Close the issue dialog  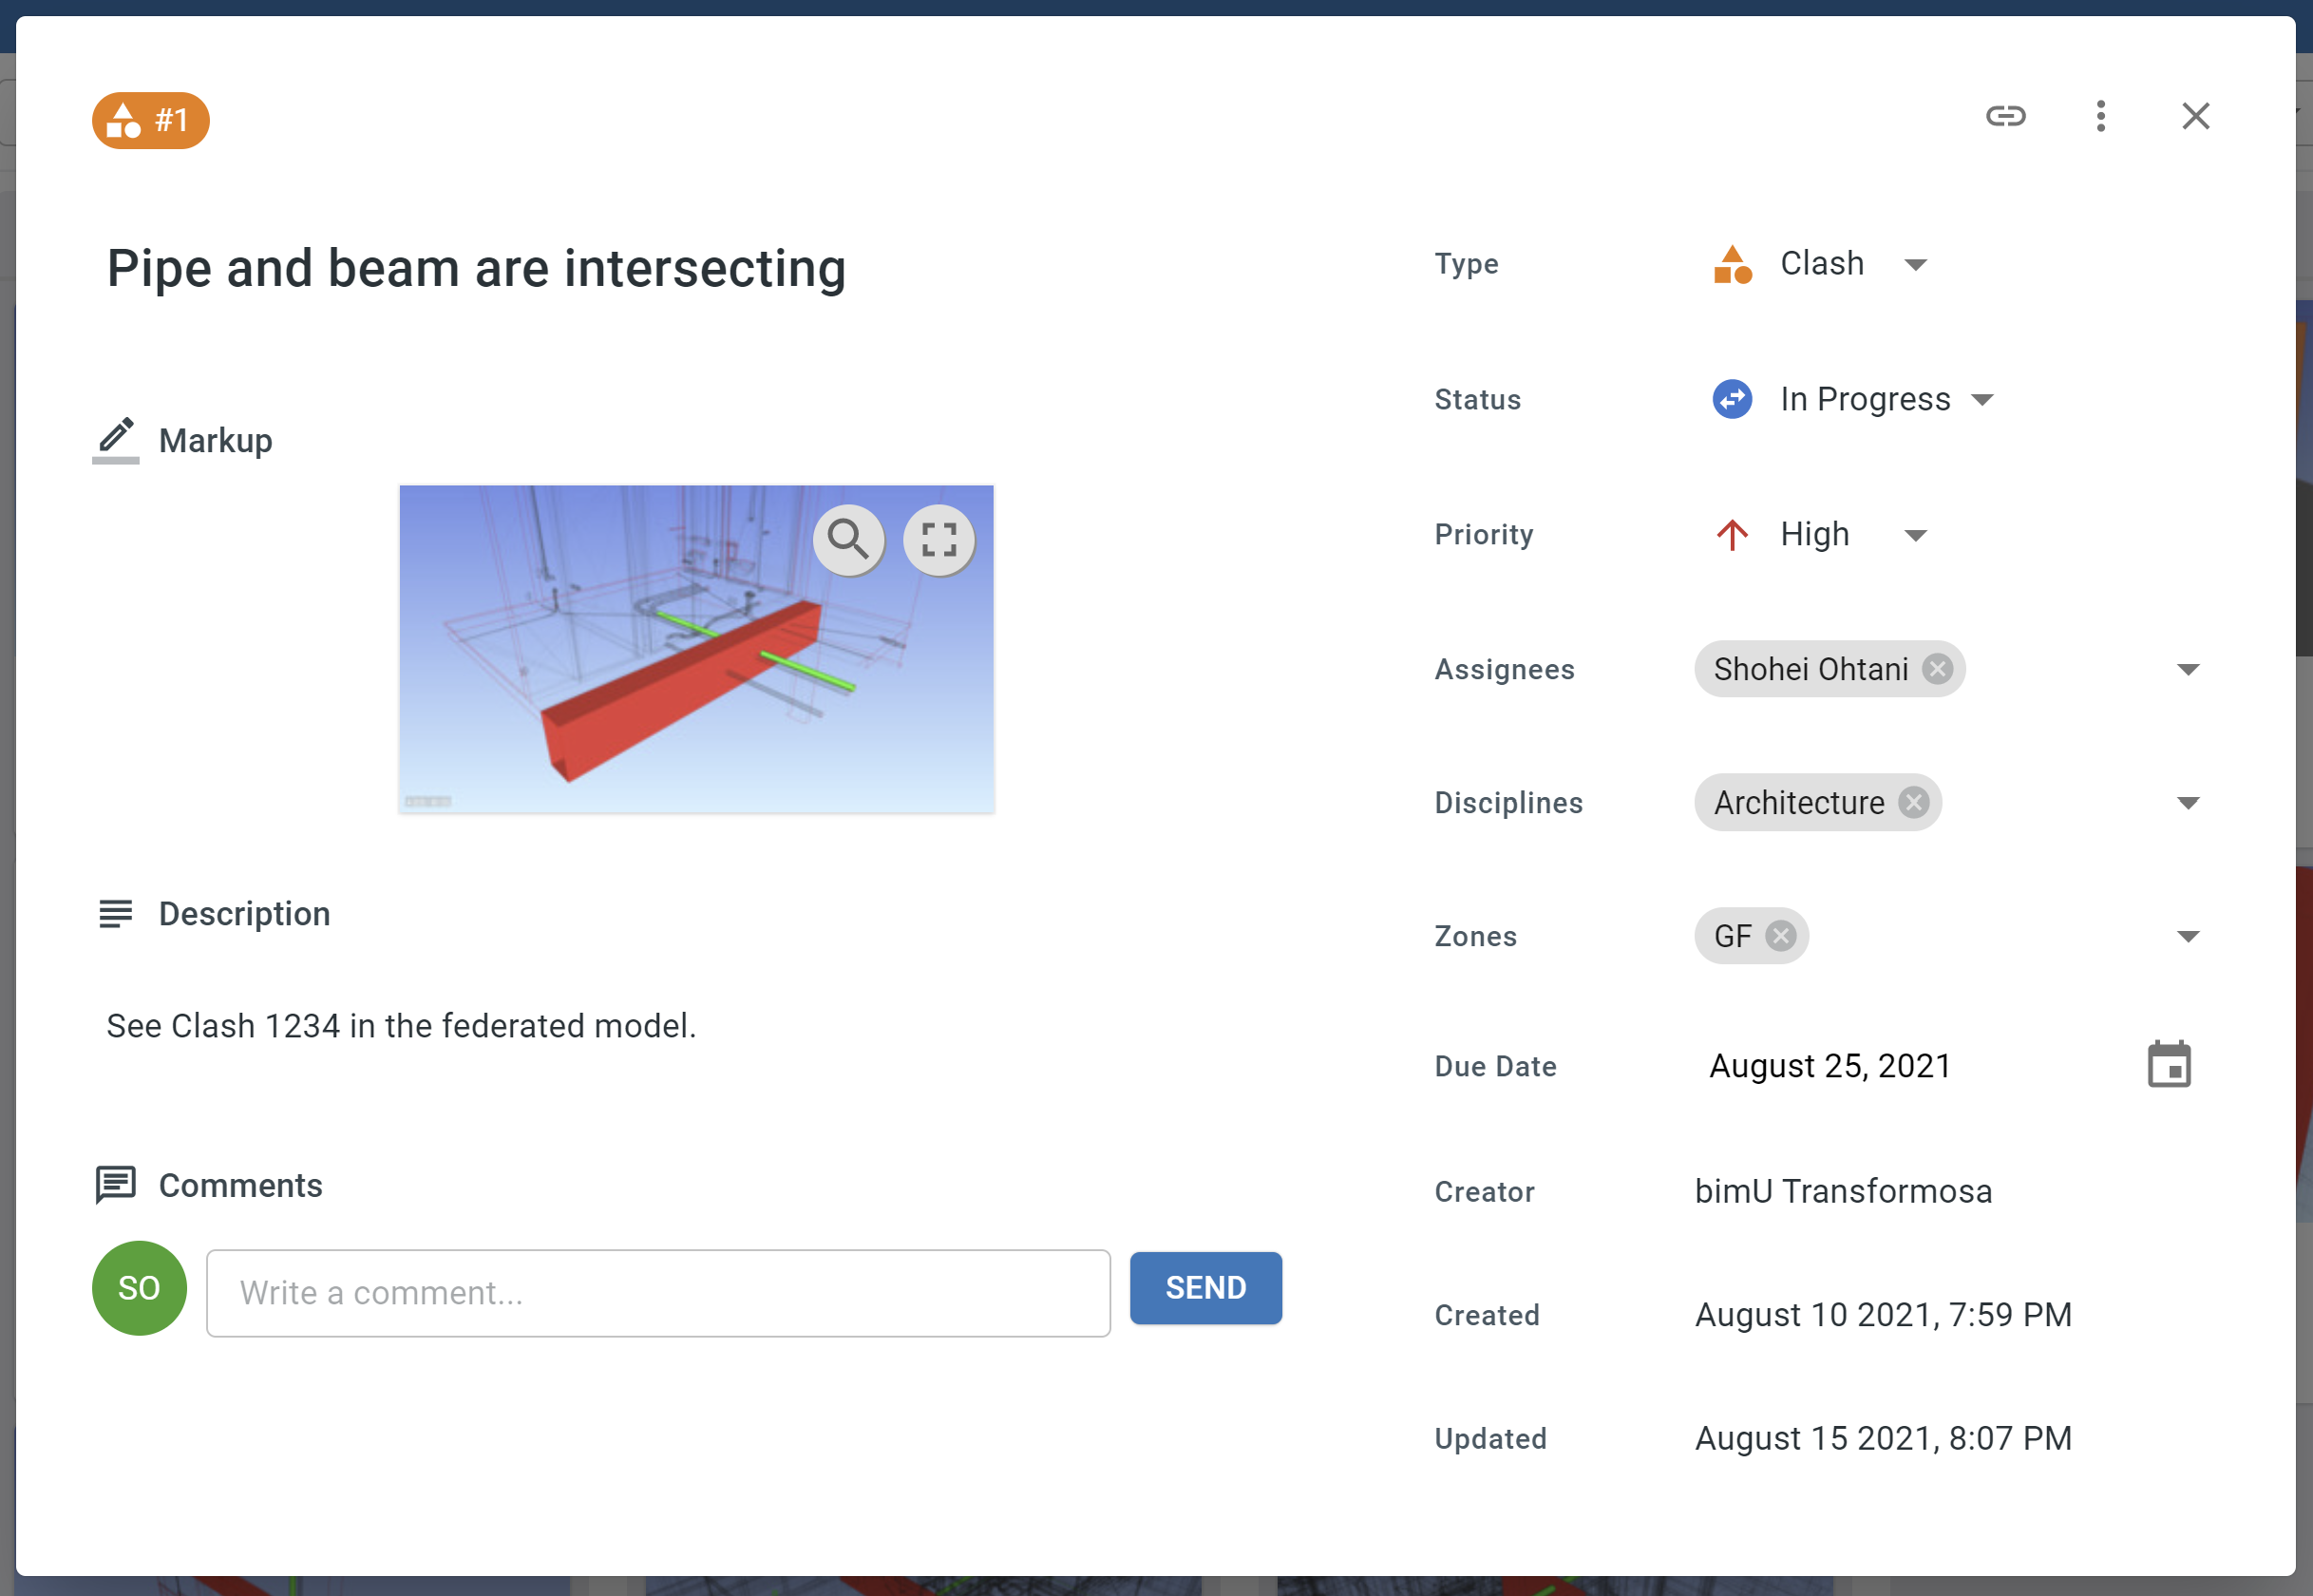pyautogui.click(x=2195, y=116)
